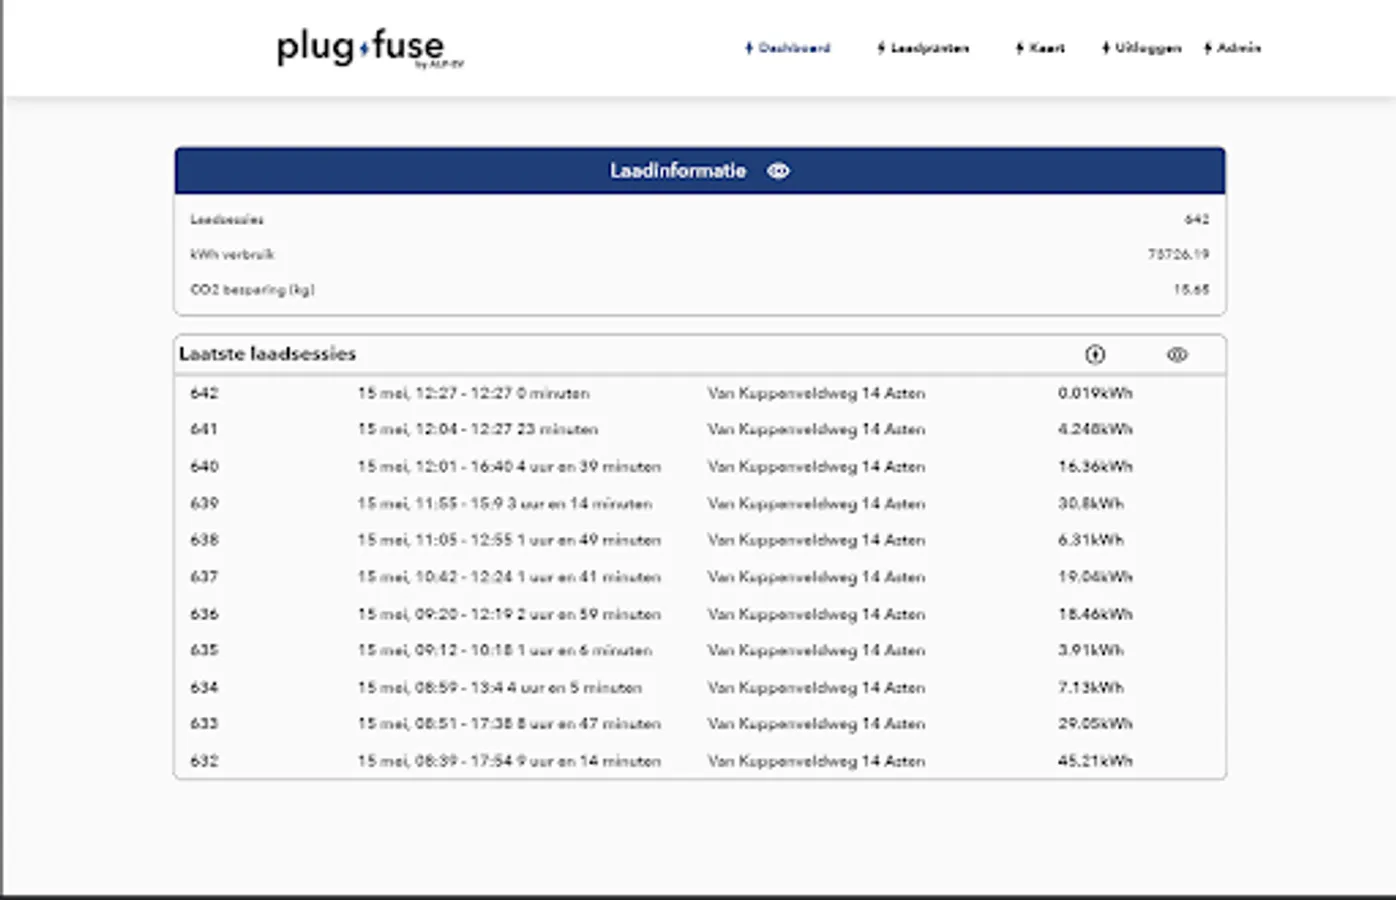The width and height of the screenshot is (1396, 900).
Task: Click Uitloggen to log out
Action: (1141, 48)
